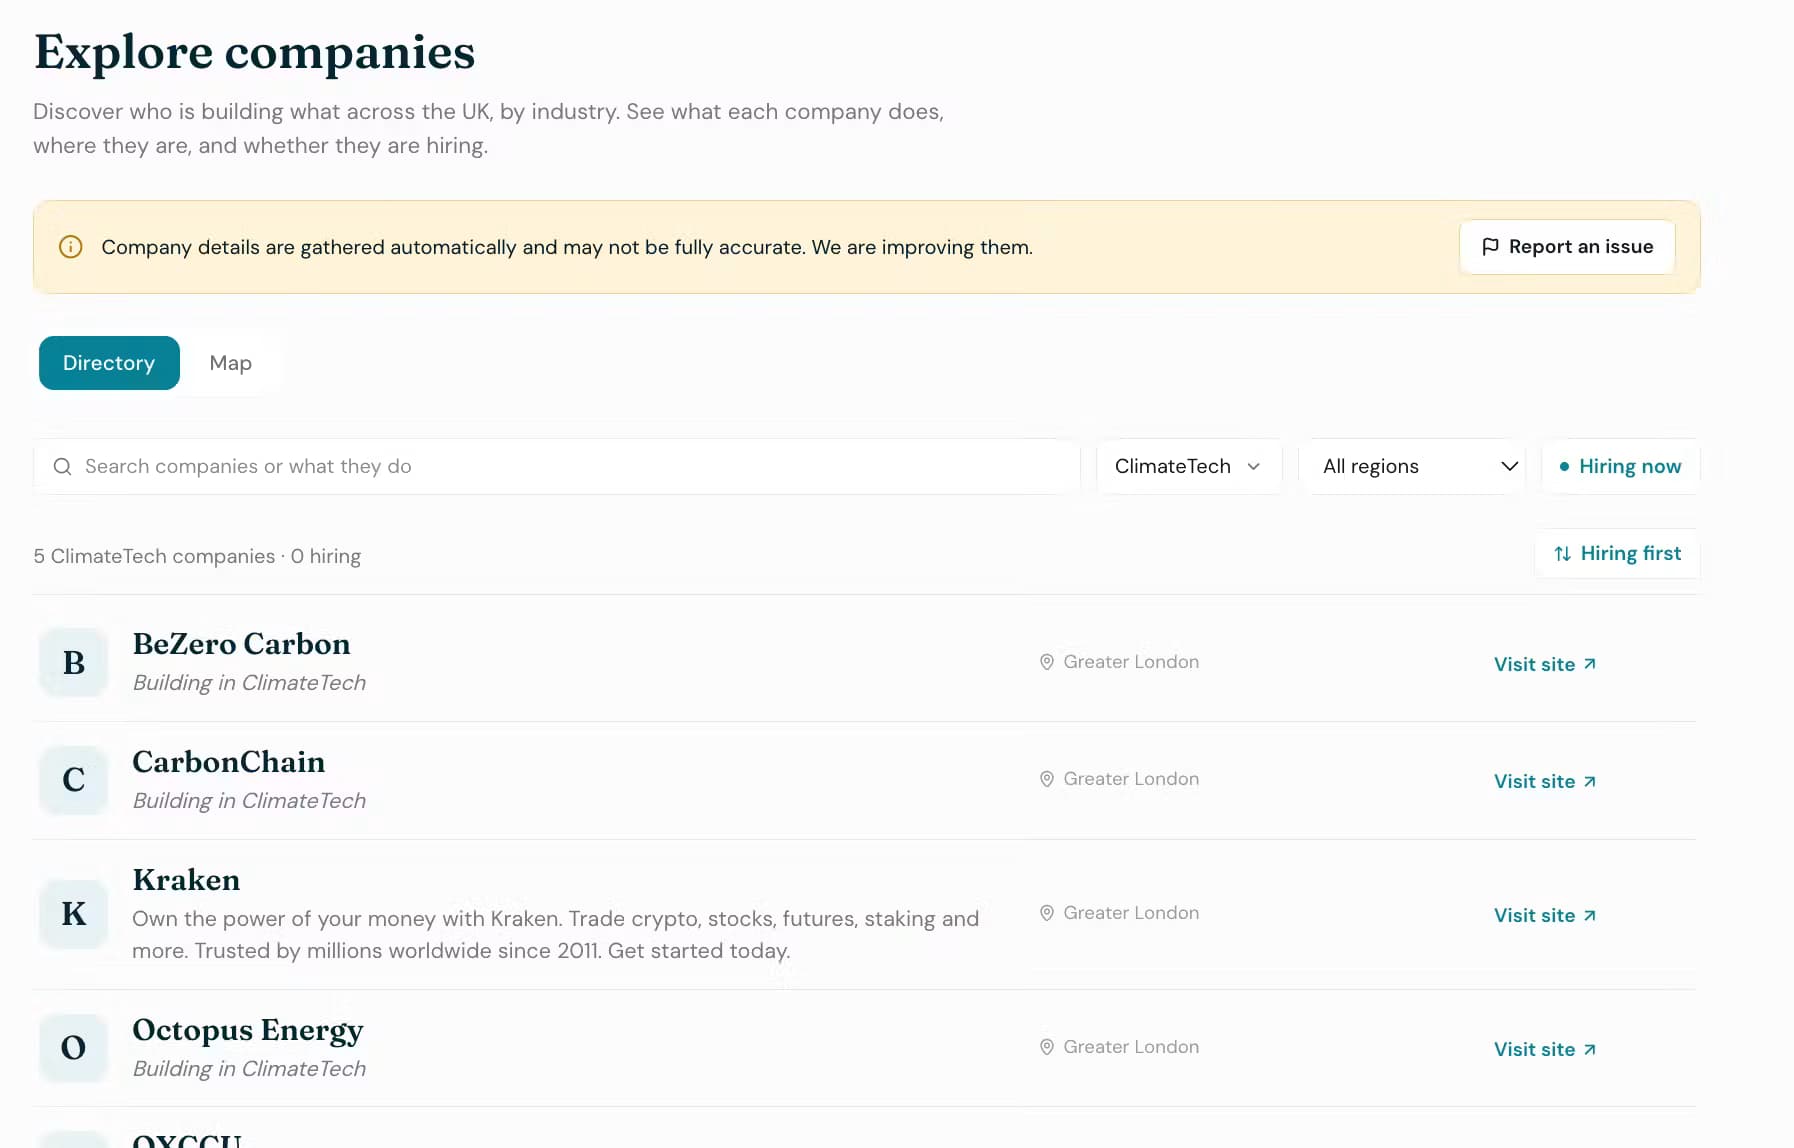
Task: Click the magnifying glass search icon
Action: point(62,467)
